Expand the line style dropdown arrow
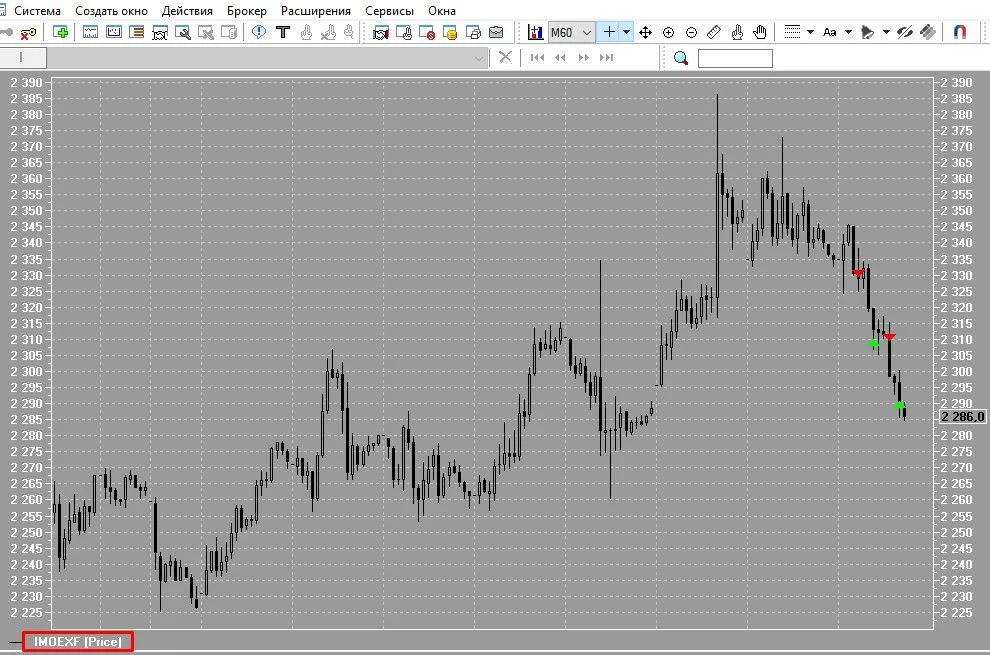 [x=810, y=32]
